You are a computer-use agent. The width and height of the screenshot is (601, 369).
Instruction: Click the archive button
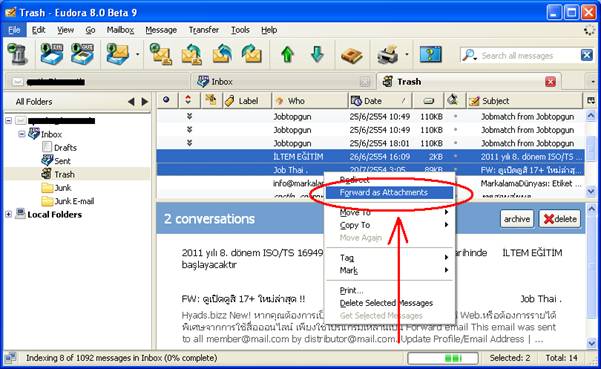coord(517,219)
